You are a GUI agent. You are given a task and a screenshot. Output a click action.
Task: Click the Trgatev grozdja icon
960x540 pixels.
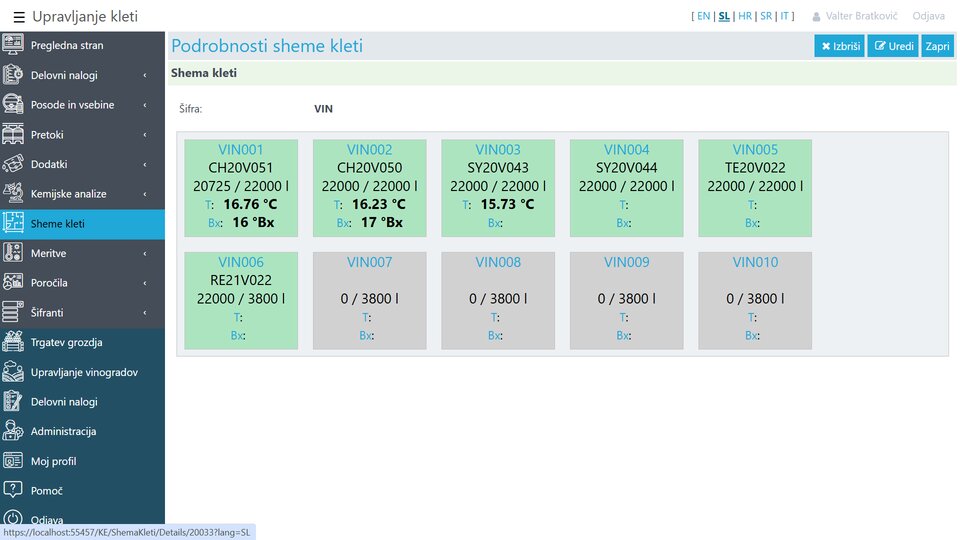(13, 342)
